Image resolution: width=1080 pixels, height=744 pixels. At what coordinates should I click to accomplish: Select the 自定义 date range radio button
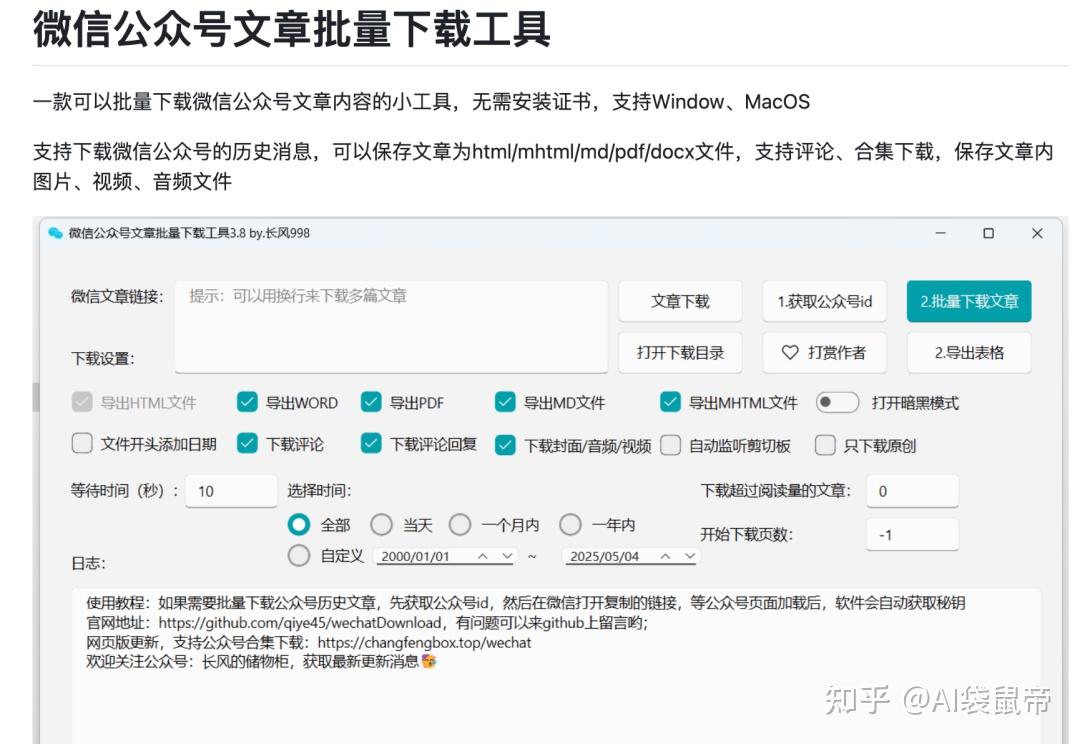(299, 555)
